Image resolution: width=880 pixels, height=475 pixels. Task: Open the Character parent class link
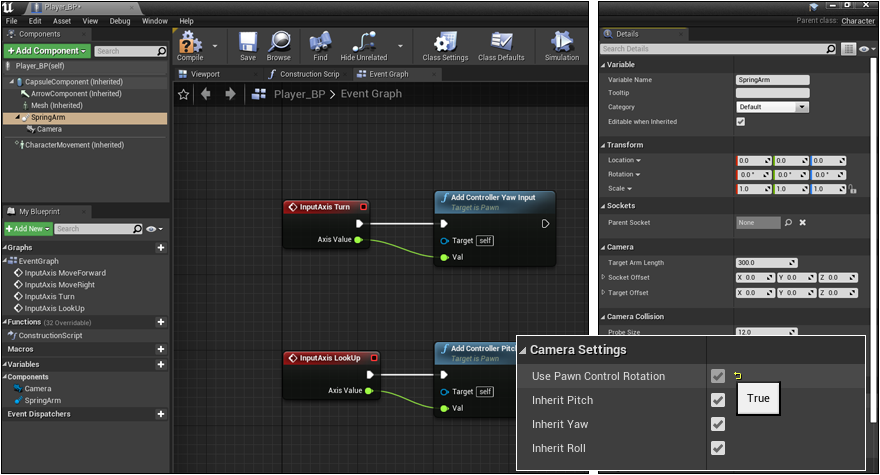[x=858, y=21]
